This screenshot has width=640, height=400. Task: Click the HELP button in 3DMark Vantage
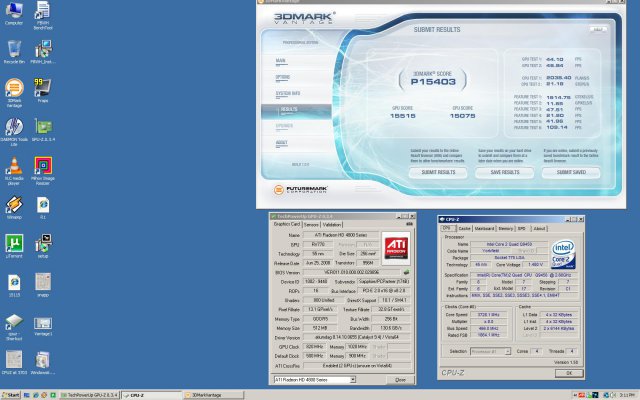pyautogui.click(x=598, y=29)
